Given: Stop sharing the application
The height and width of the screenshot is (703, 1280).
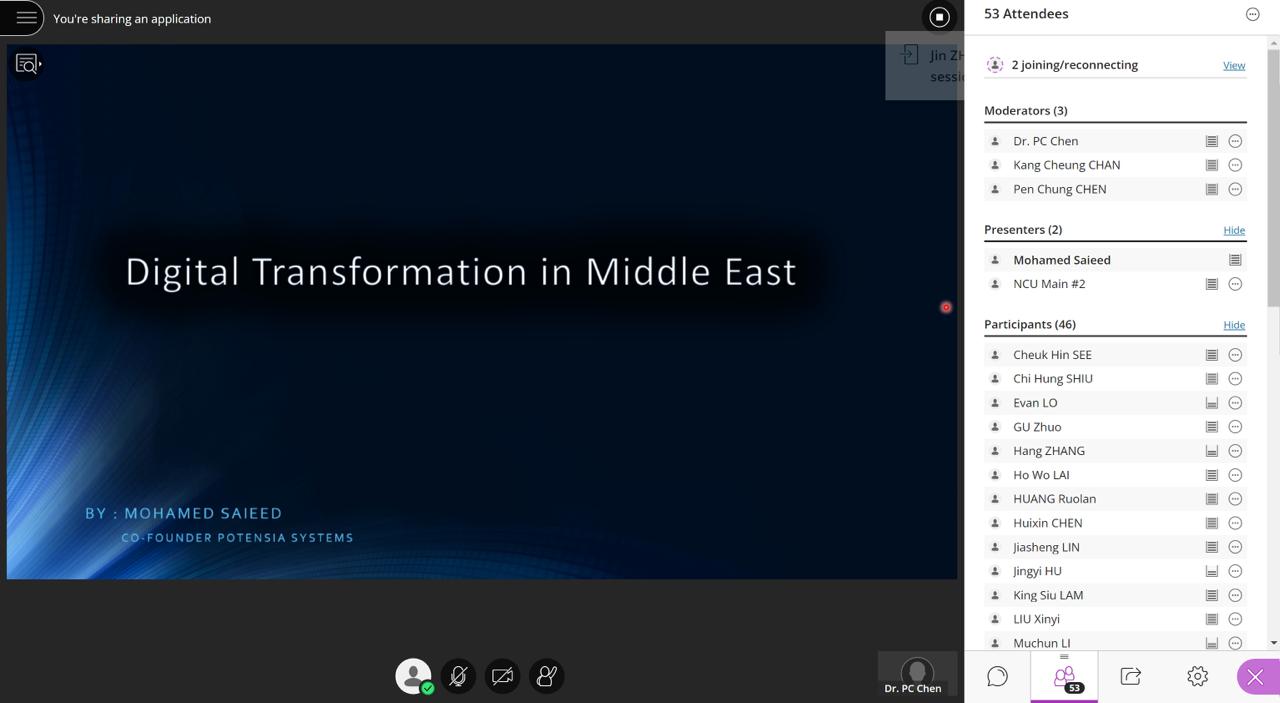Looking at the screenshot, I should point(938,17).
